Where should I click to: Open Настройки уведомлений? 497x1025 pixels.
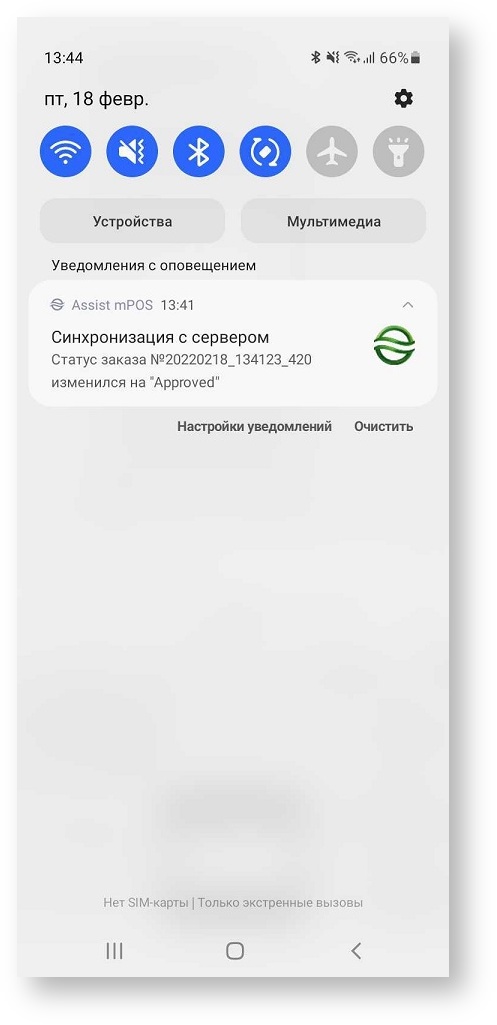pyautogui.click(x=254, y=426)
